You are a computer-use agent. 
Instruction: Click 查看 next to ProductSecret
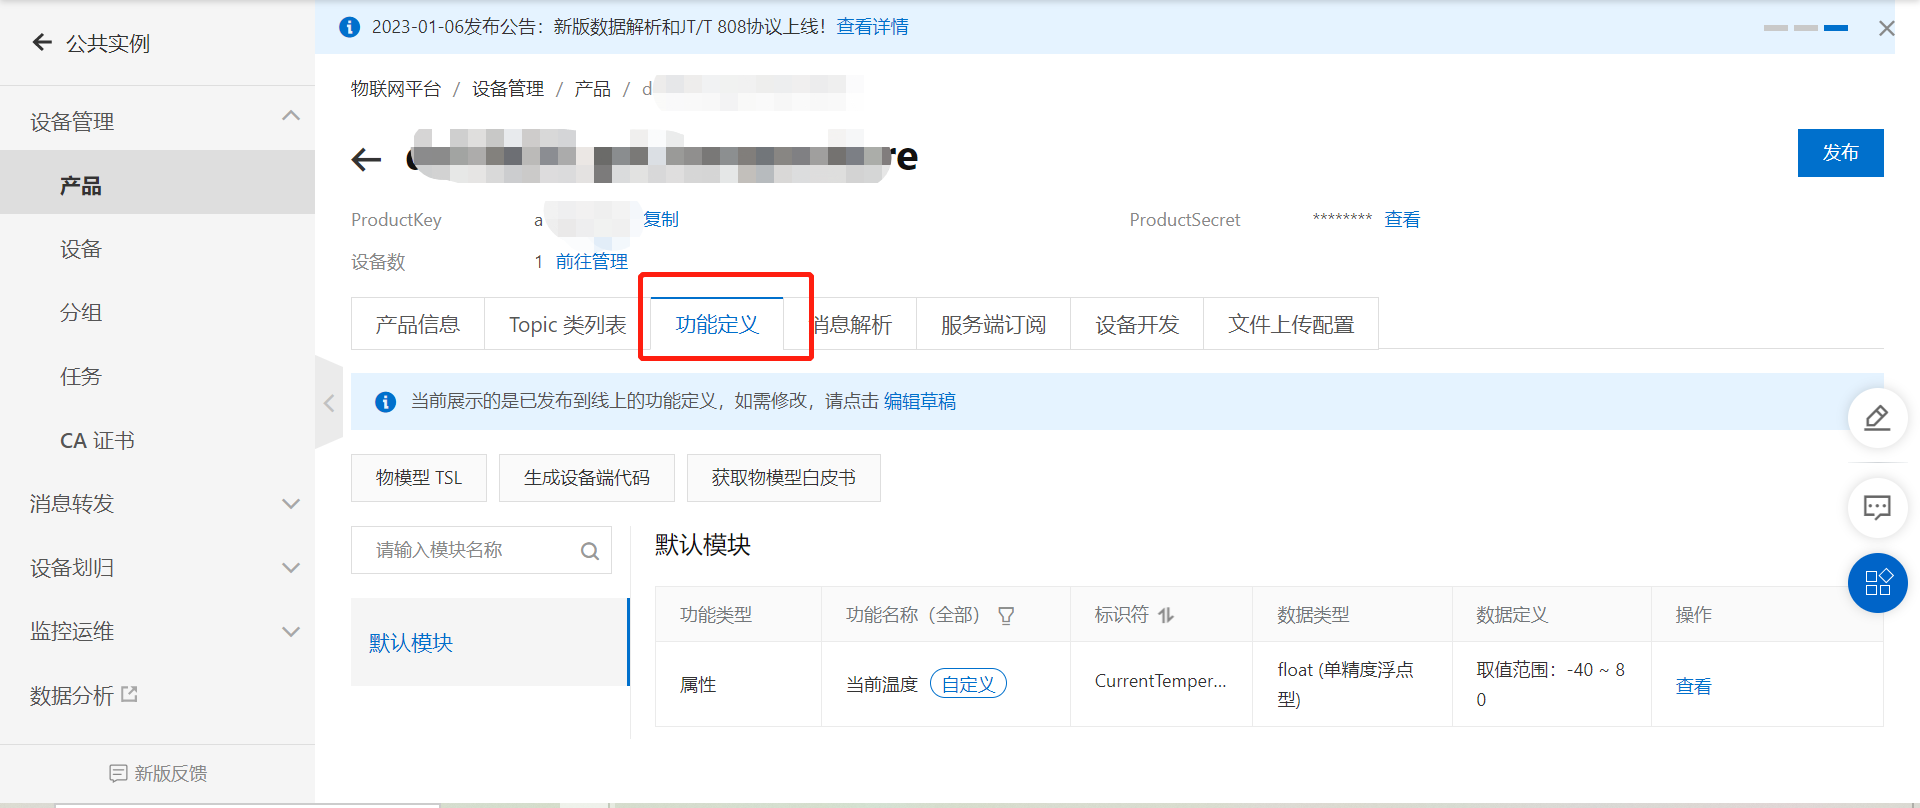pos(1402,220)
